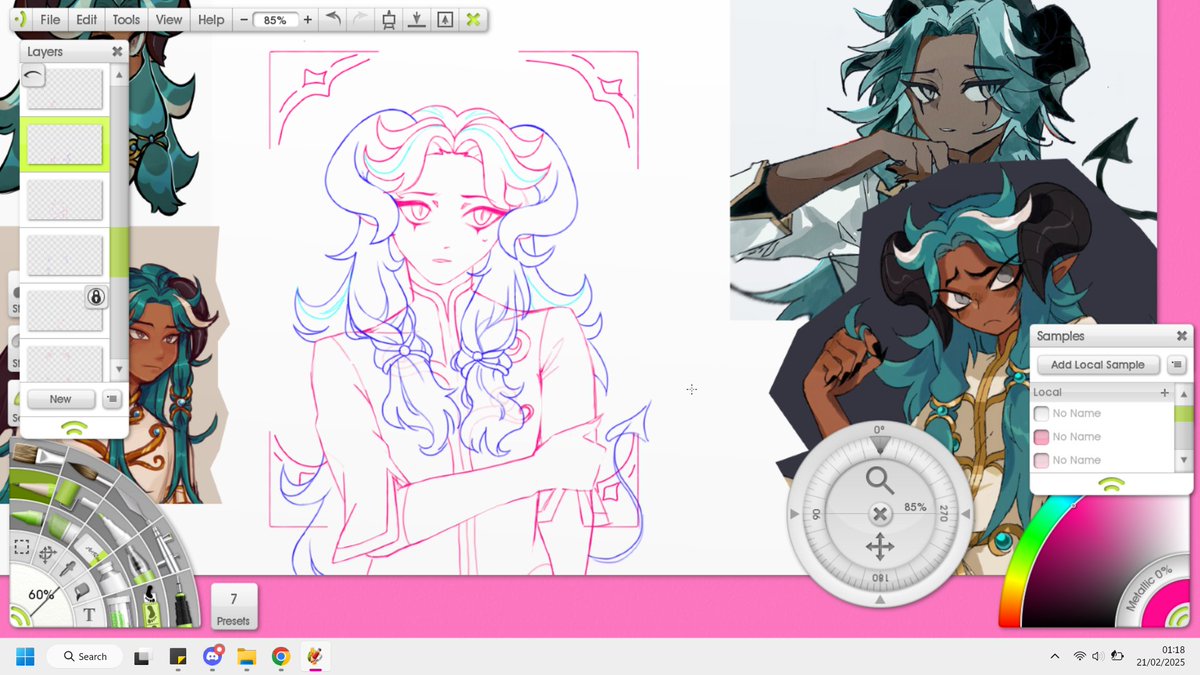Open the Windows Start menu

[x=25, y=656]
